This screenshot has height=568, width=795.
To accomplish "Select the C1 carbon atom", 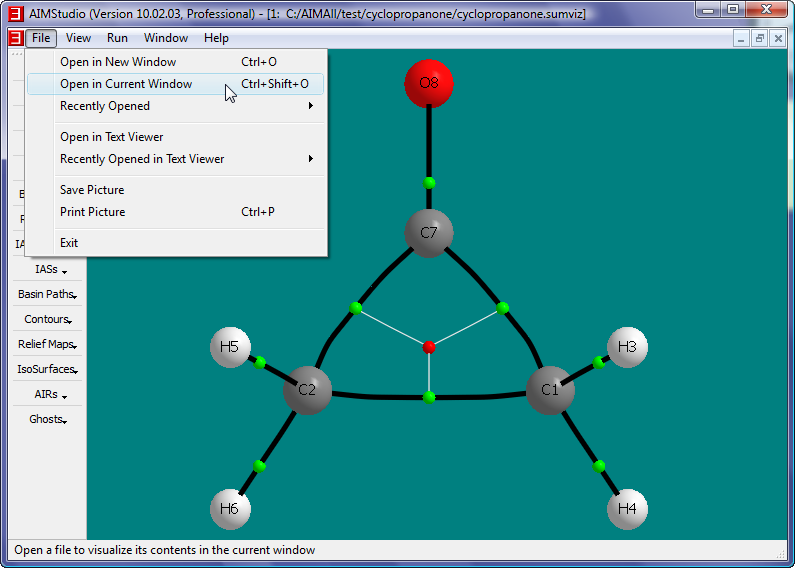I will (x=550, y=390).
